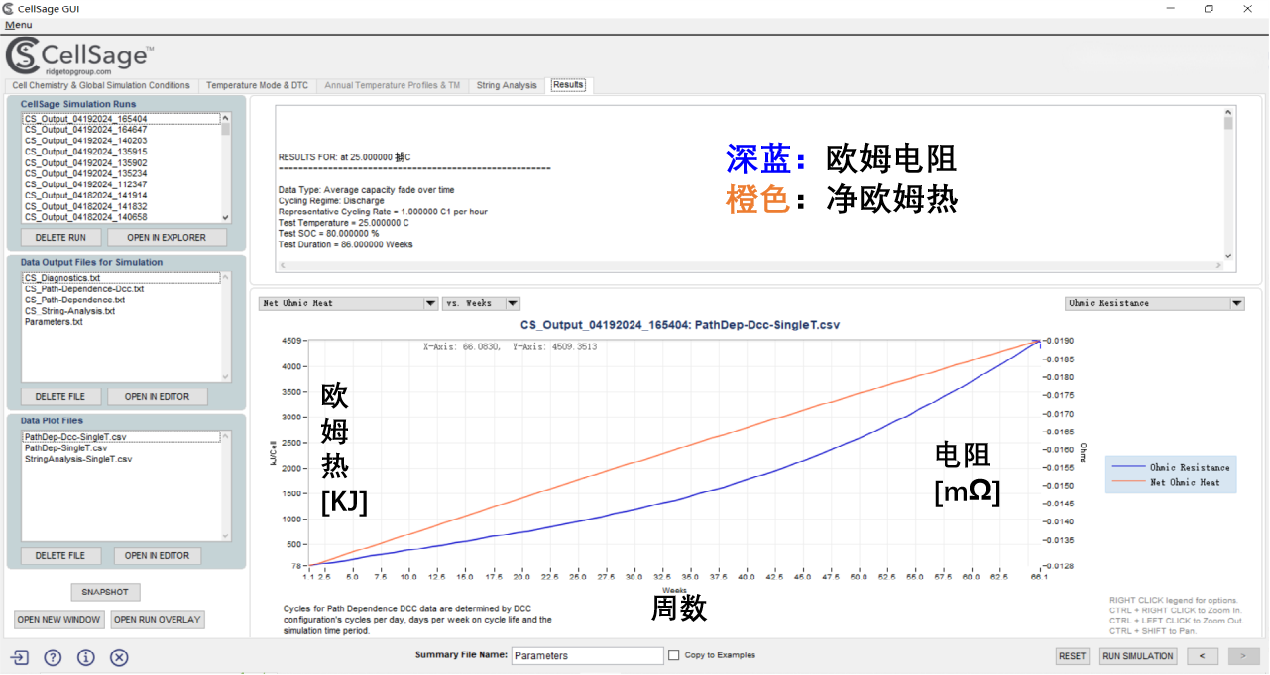Viewport: 1270px width, 675px height.
Task: Click the login arrow icon at bottom left
Action: click(20, 657)
